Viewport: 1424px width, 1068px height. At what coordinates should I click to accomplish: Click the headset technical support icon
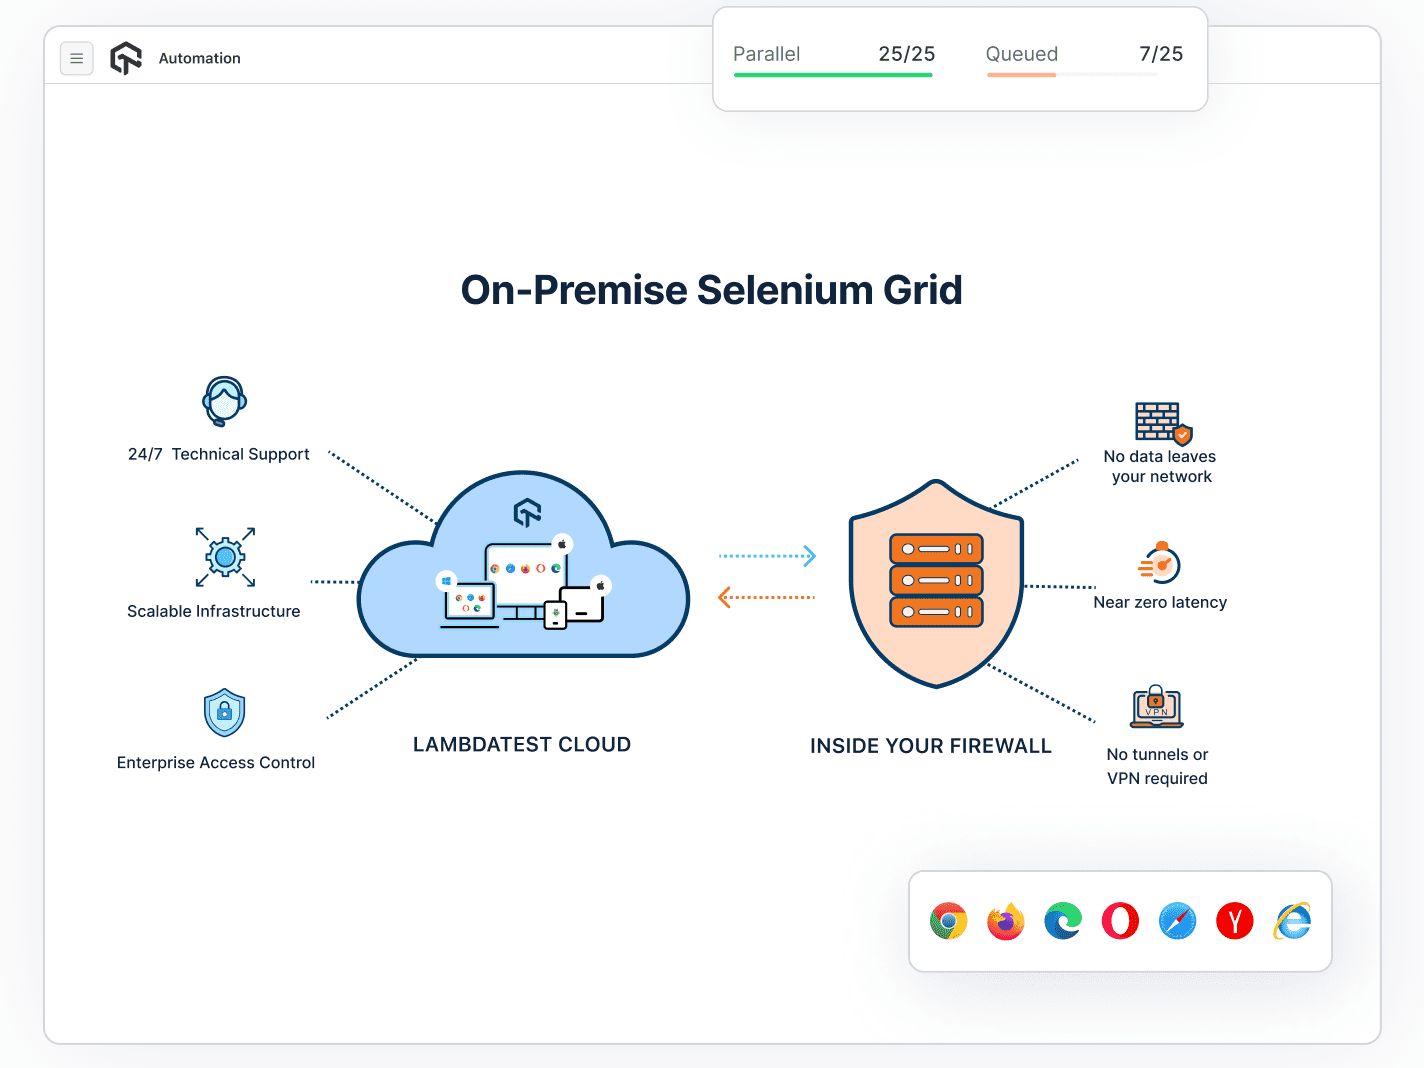(225, 401)
